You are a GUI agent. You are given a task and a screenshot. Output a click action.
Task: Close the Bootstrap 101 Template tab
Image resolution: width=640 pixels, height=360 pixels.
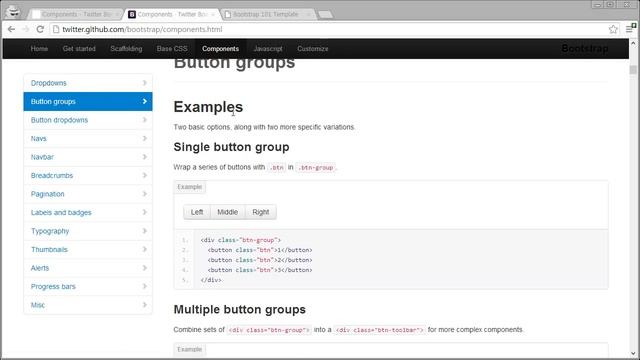309,15
